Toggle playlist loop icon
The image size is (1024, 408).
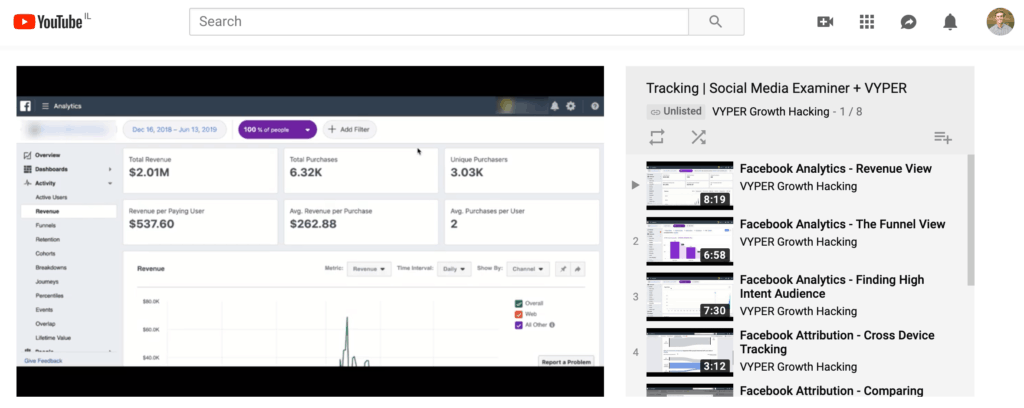(x=656, y=137)
